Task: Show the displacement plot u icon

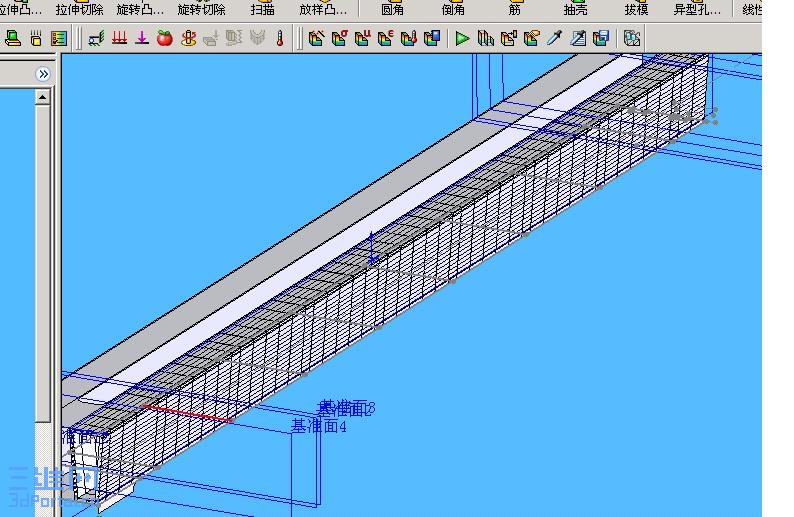Action: point(363,38)
